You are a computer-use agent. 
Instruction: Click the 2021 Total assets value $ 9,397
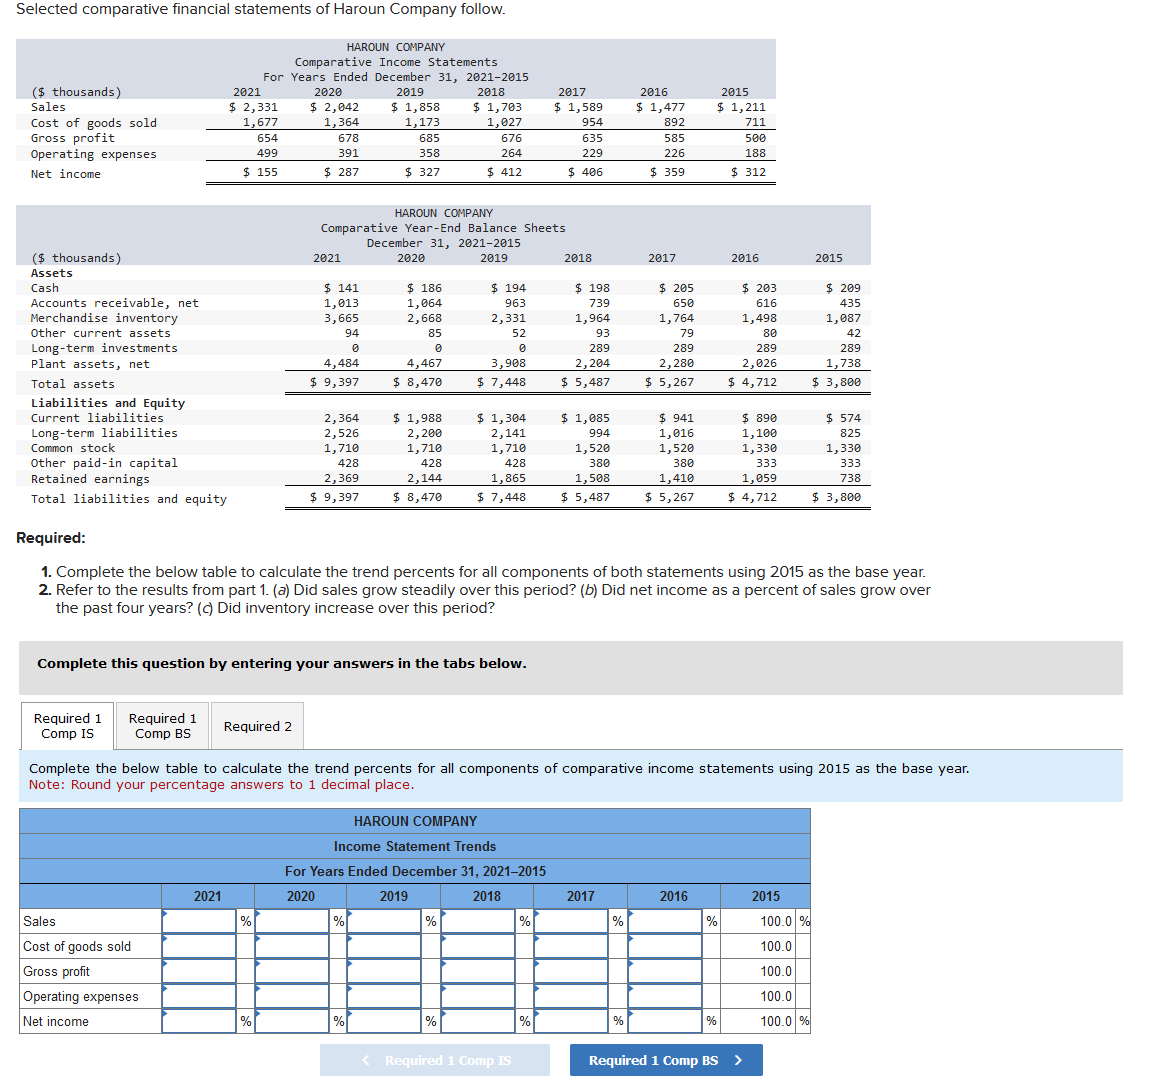click(334, 382)
